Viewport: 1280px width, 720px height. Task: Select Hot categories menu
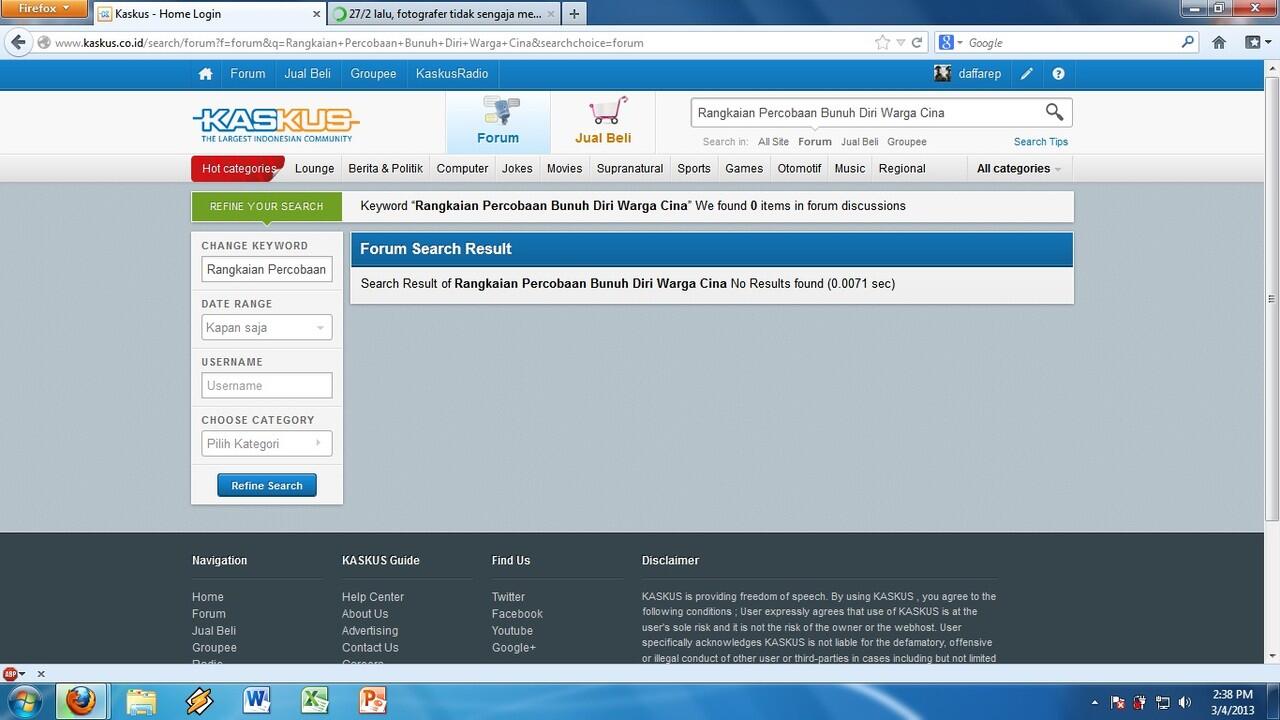pos(238,169)
